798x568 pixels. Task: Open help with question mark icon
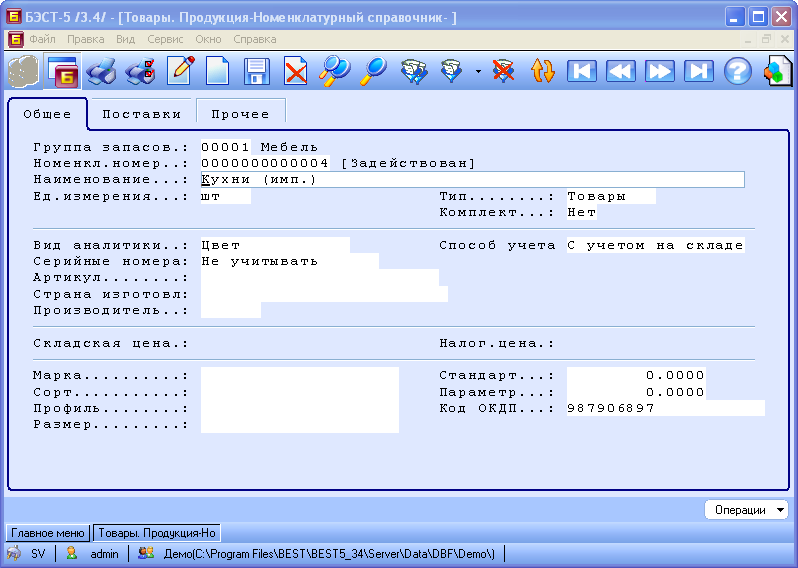click(737, 71)
